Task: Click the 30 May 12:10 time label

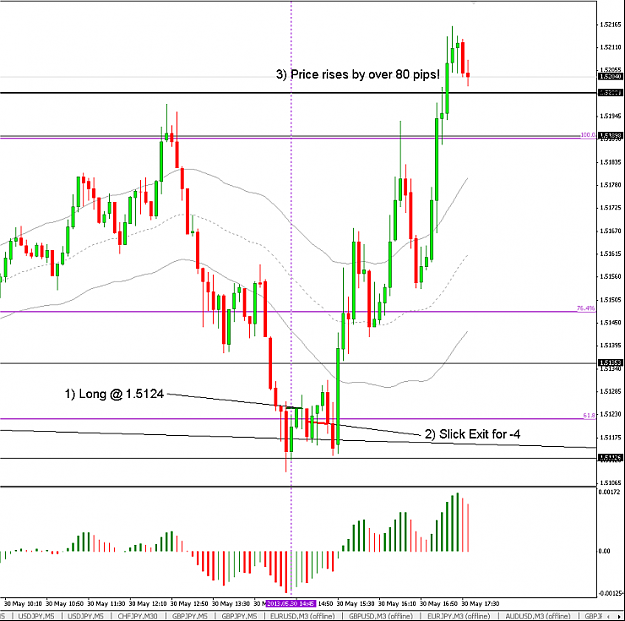Action: 147,604
